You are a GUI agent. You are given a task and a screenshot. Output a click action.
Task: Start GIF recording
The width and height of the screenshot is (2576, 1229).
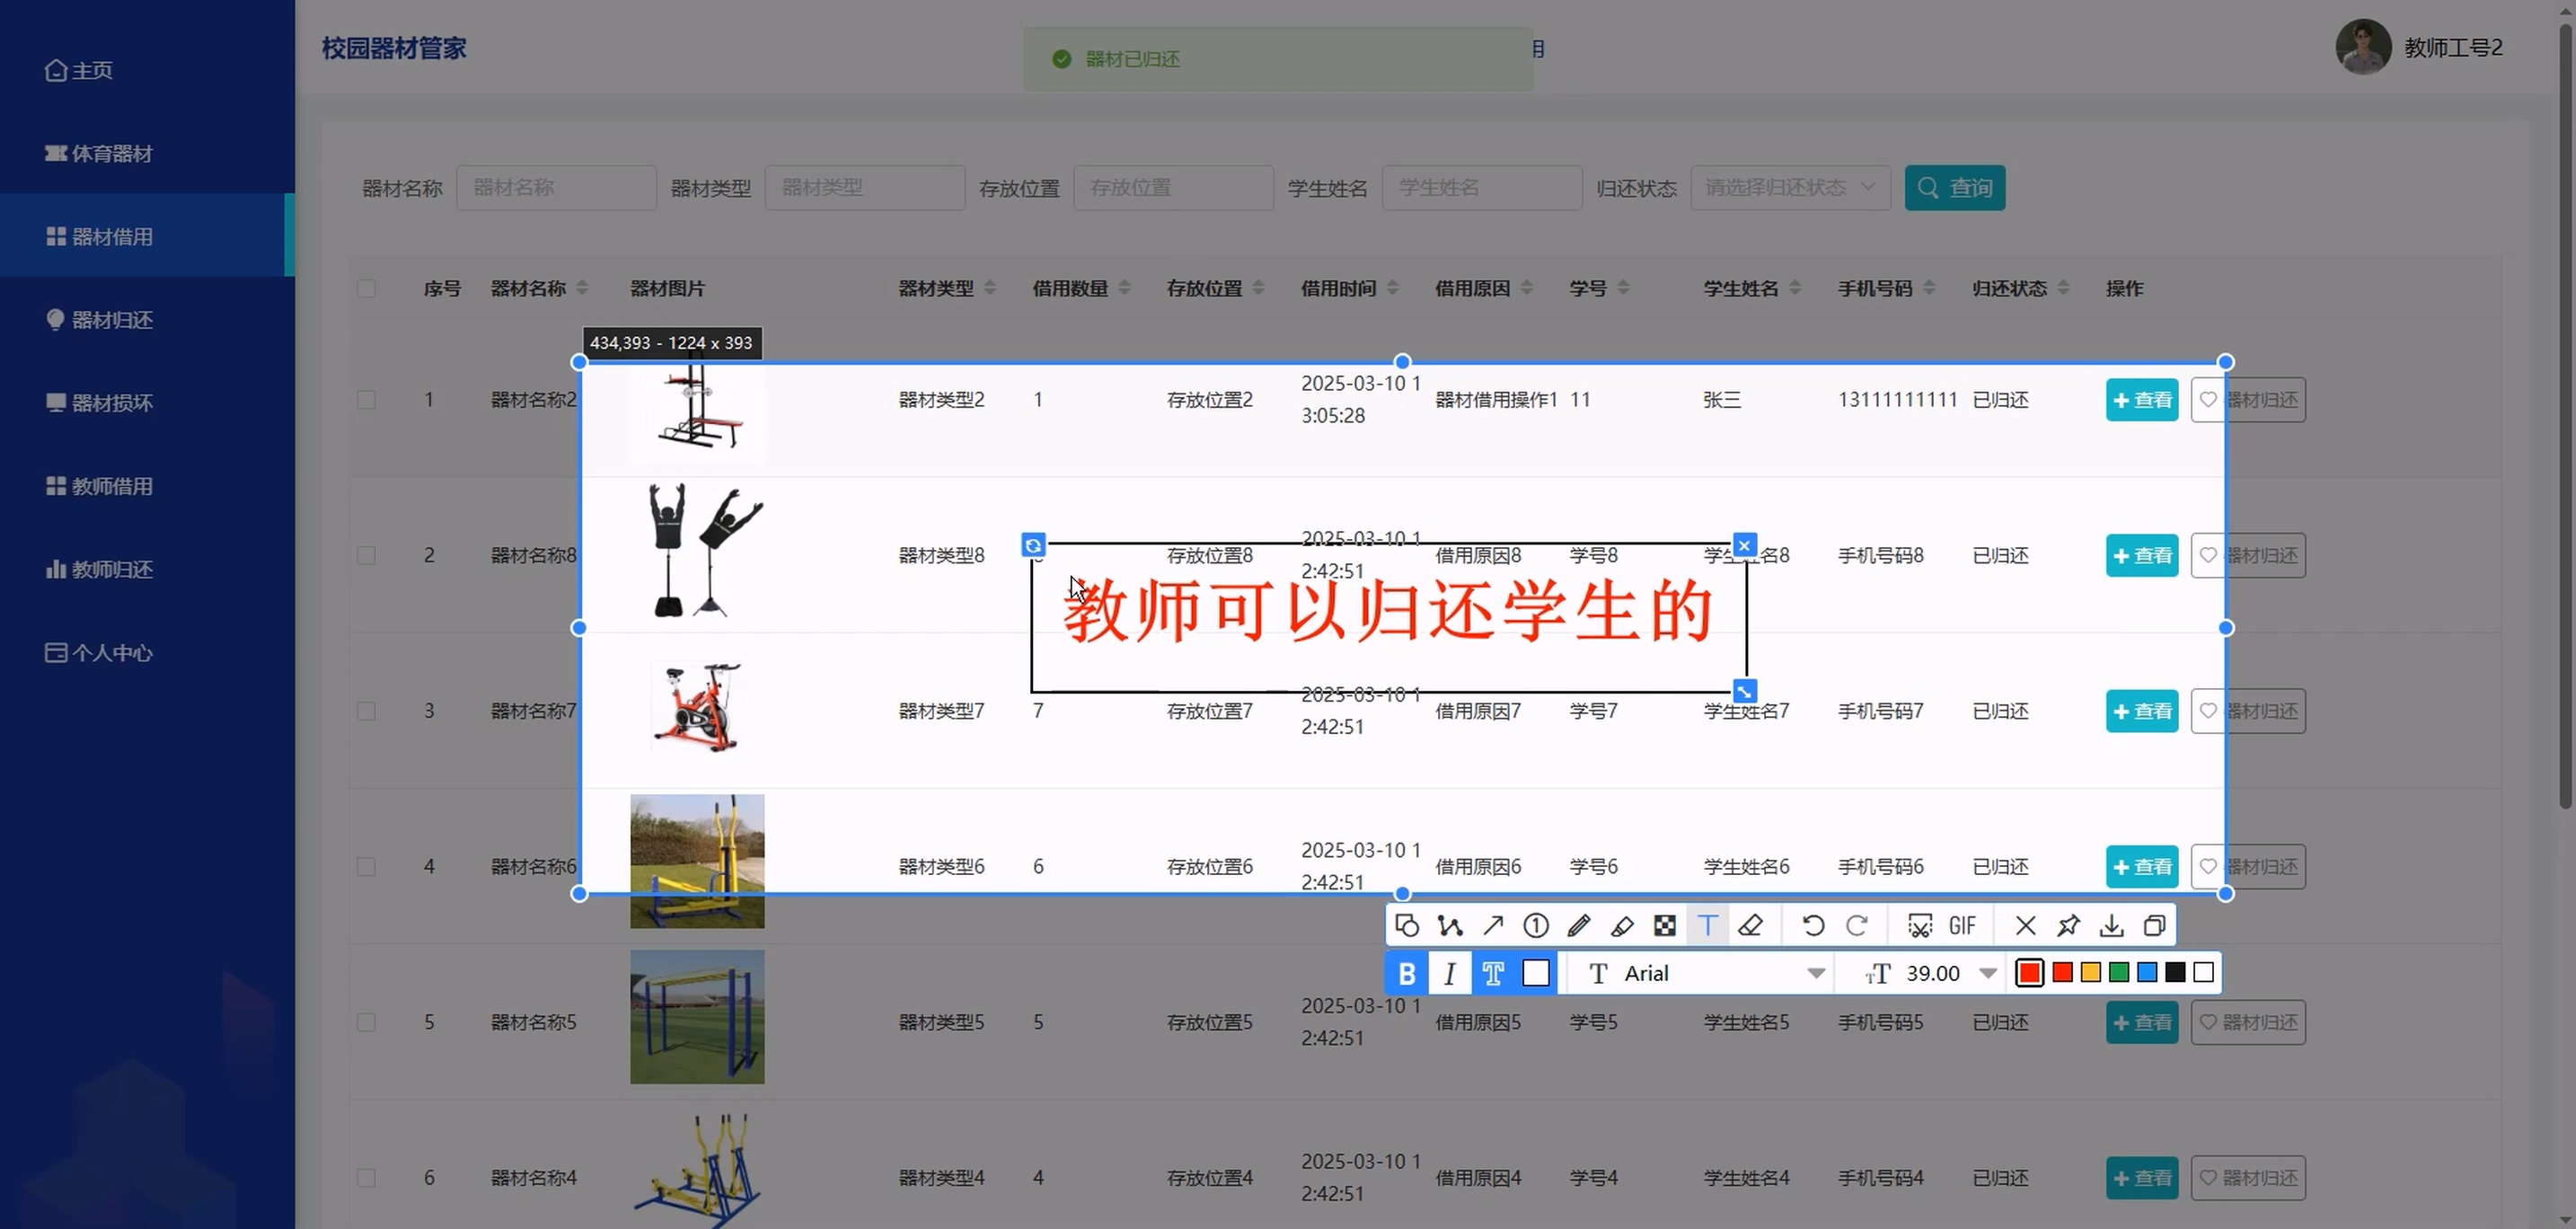tap(1962, 925)
